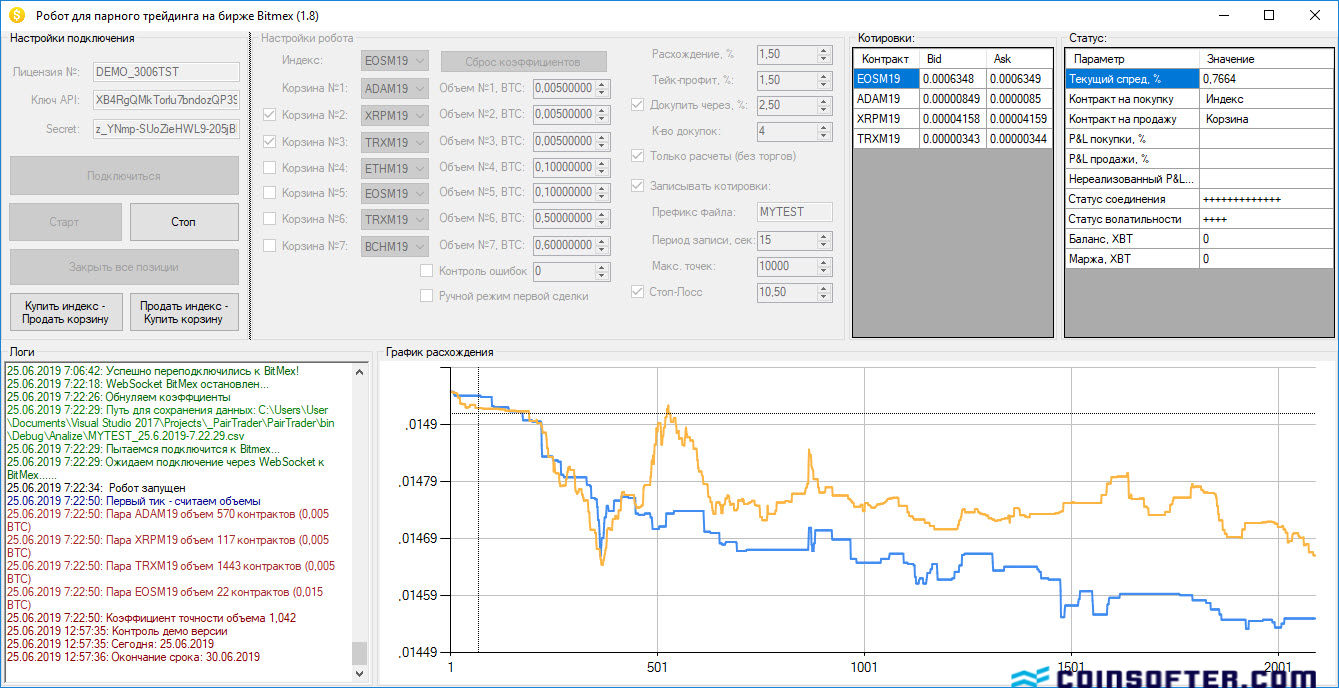
Task: Click Продать индекс - Купить корзину button
Action: tap(184, 312)
